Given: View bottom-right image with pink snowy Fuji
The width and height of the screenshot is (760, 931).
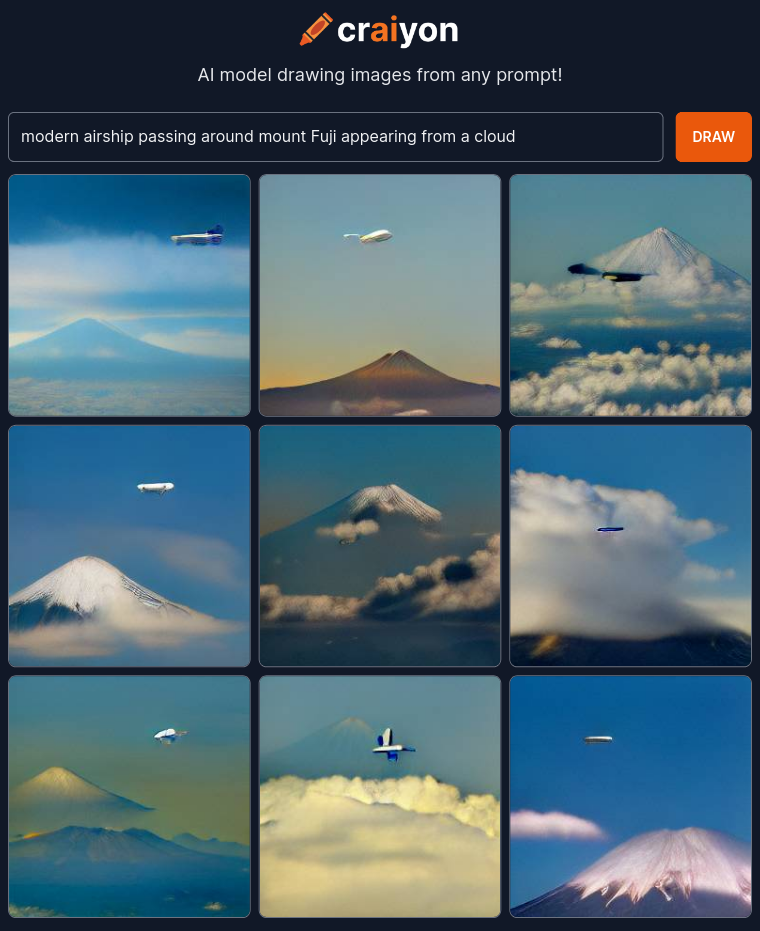Looking at the screenshot, I should 631,796.
